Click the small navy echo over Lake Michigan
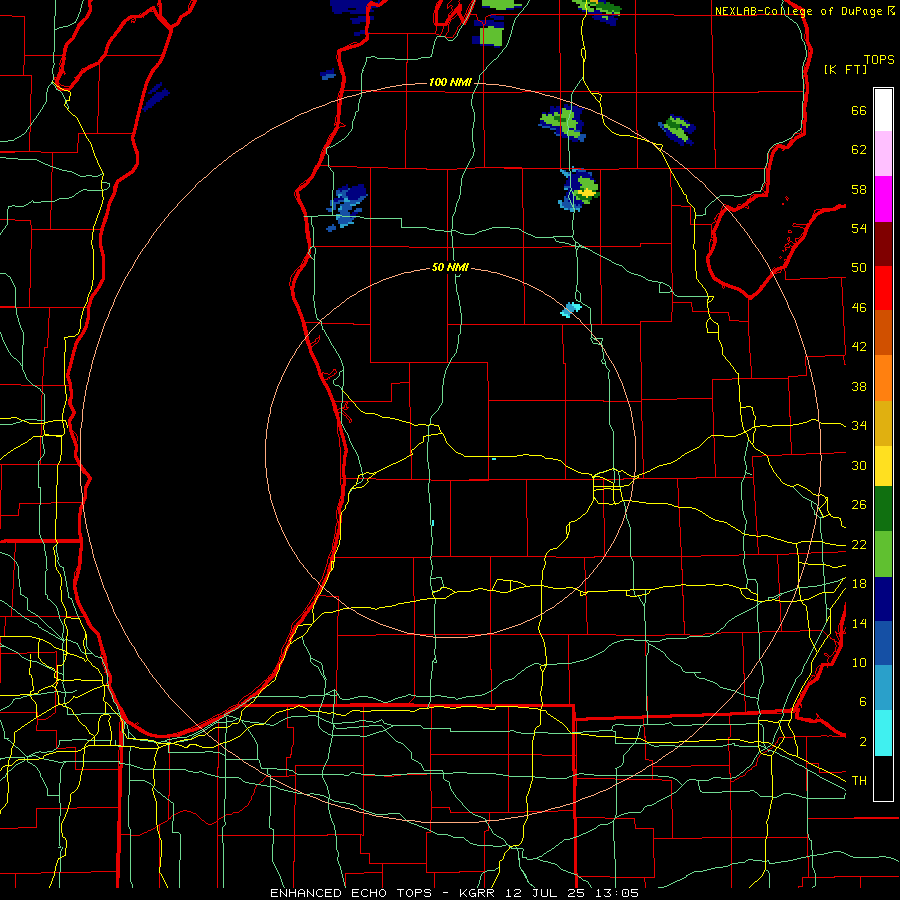This screenshot has height=900, width=900. [x=156, y=96]
